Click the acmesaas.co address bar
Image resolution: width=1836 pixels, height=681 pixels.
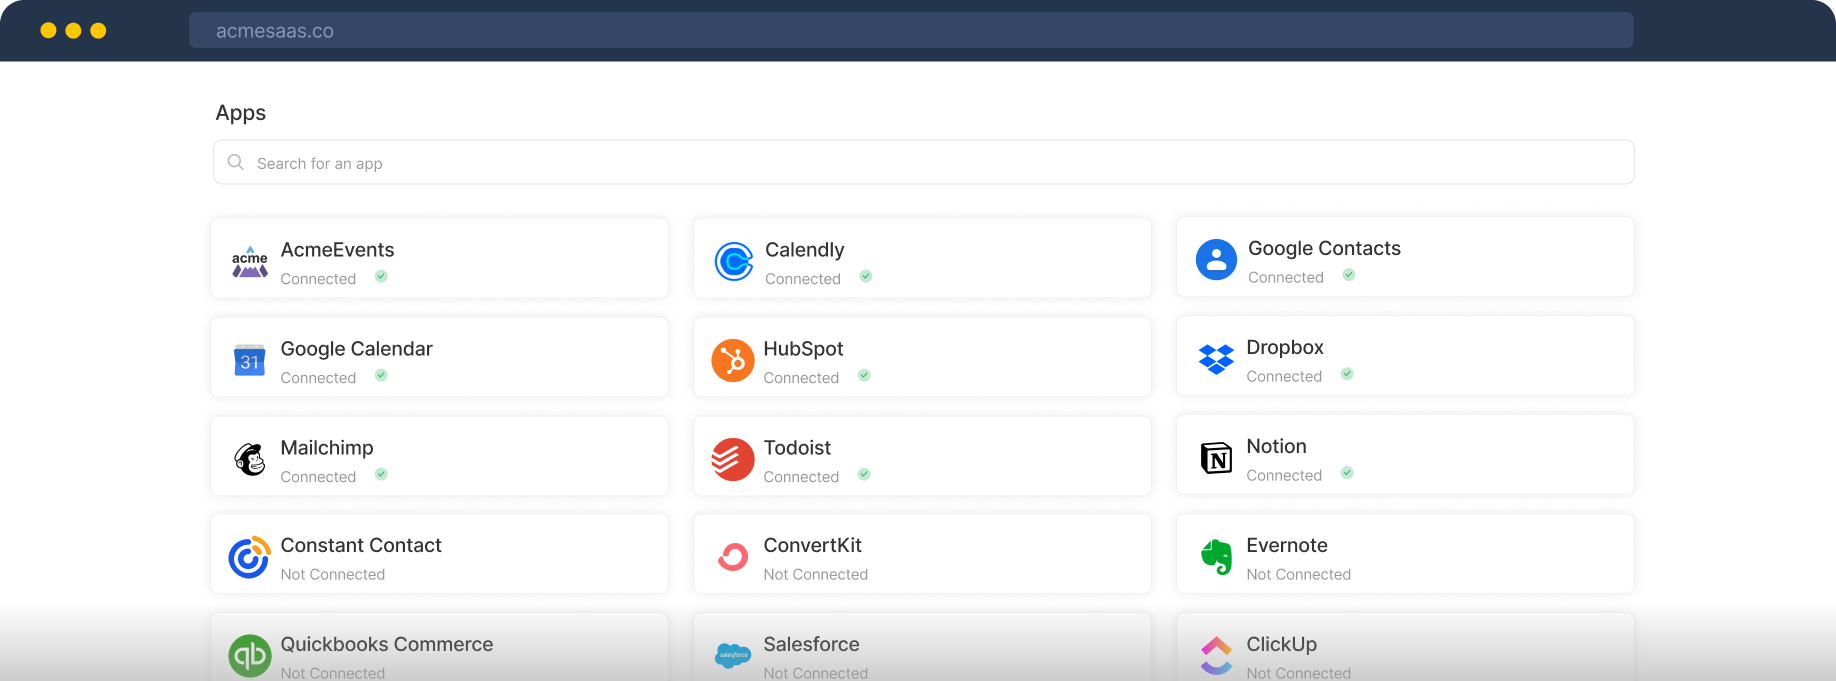pyautogui.click(x=911, y=30)
